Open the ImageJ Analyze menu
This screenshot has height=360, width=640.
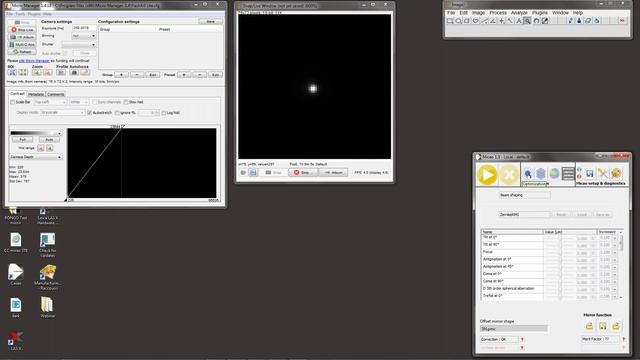coord(519,13)
